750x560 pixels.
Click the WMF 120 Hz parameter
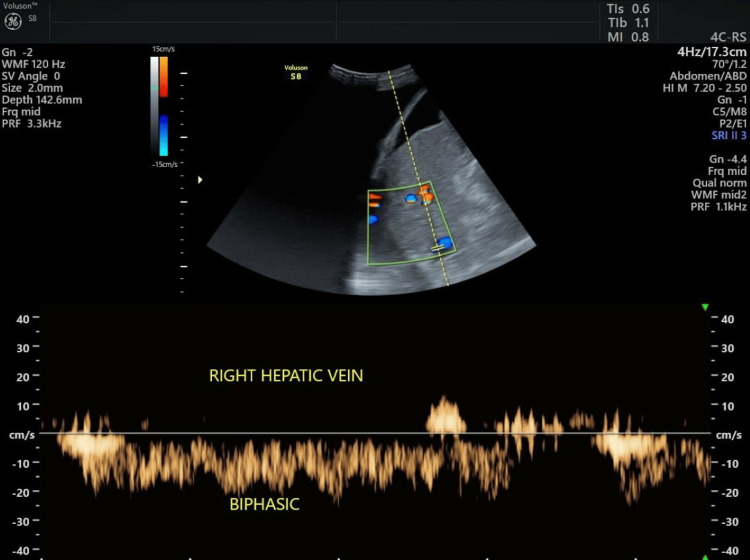[x=33, y=64]
